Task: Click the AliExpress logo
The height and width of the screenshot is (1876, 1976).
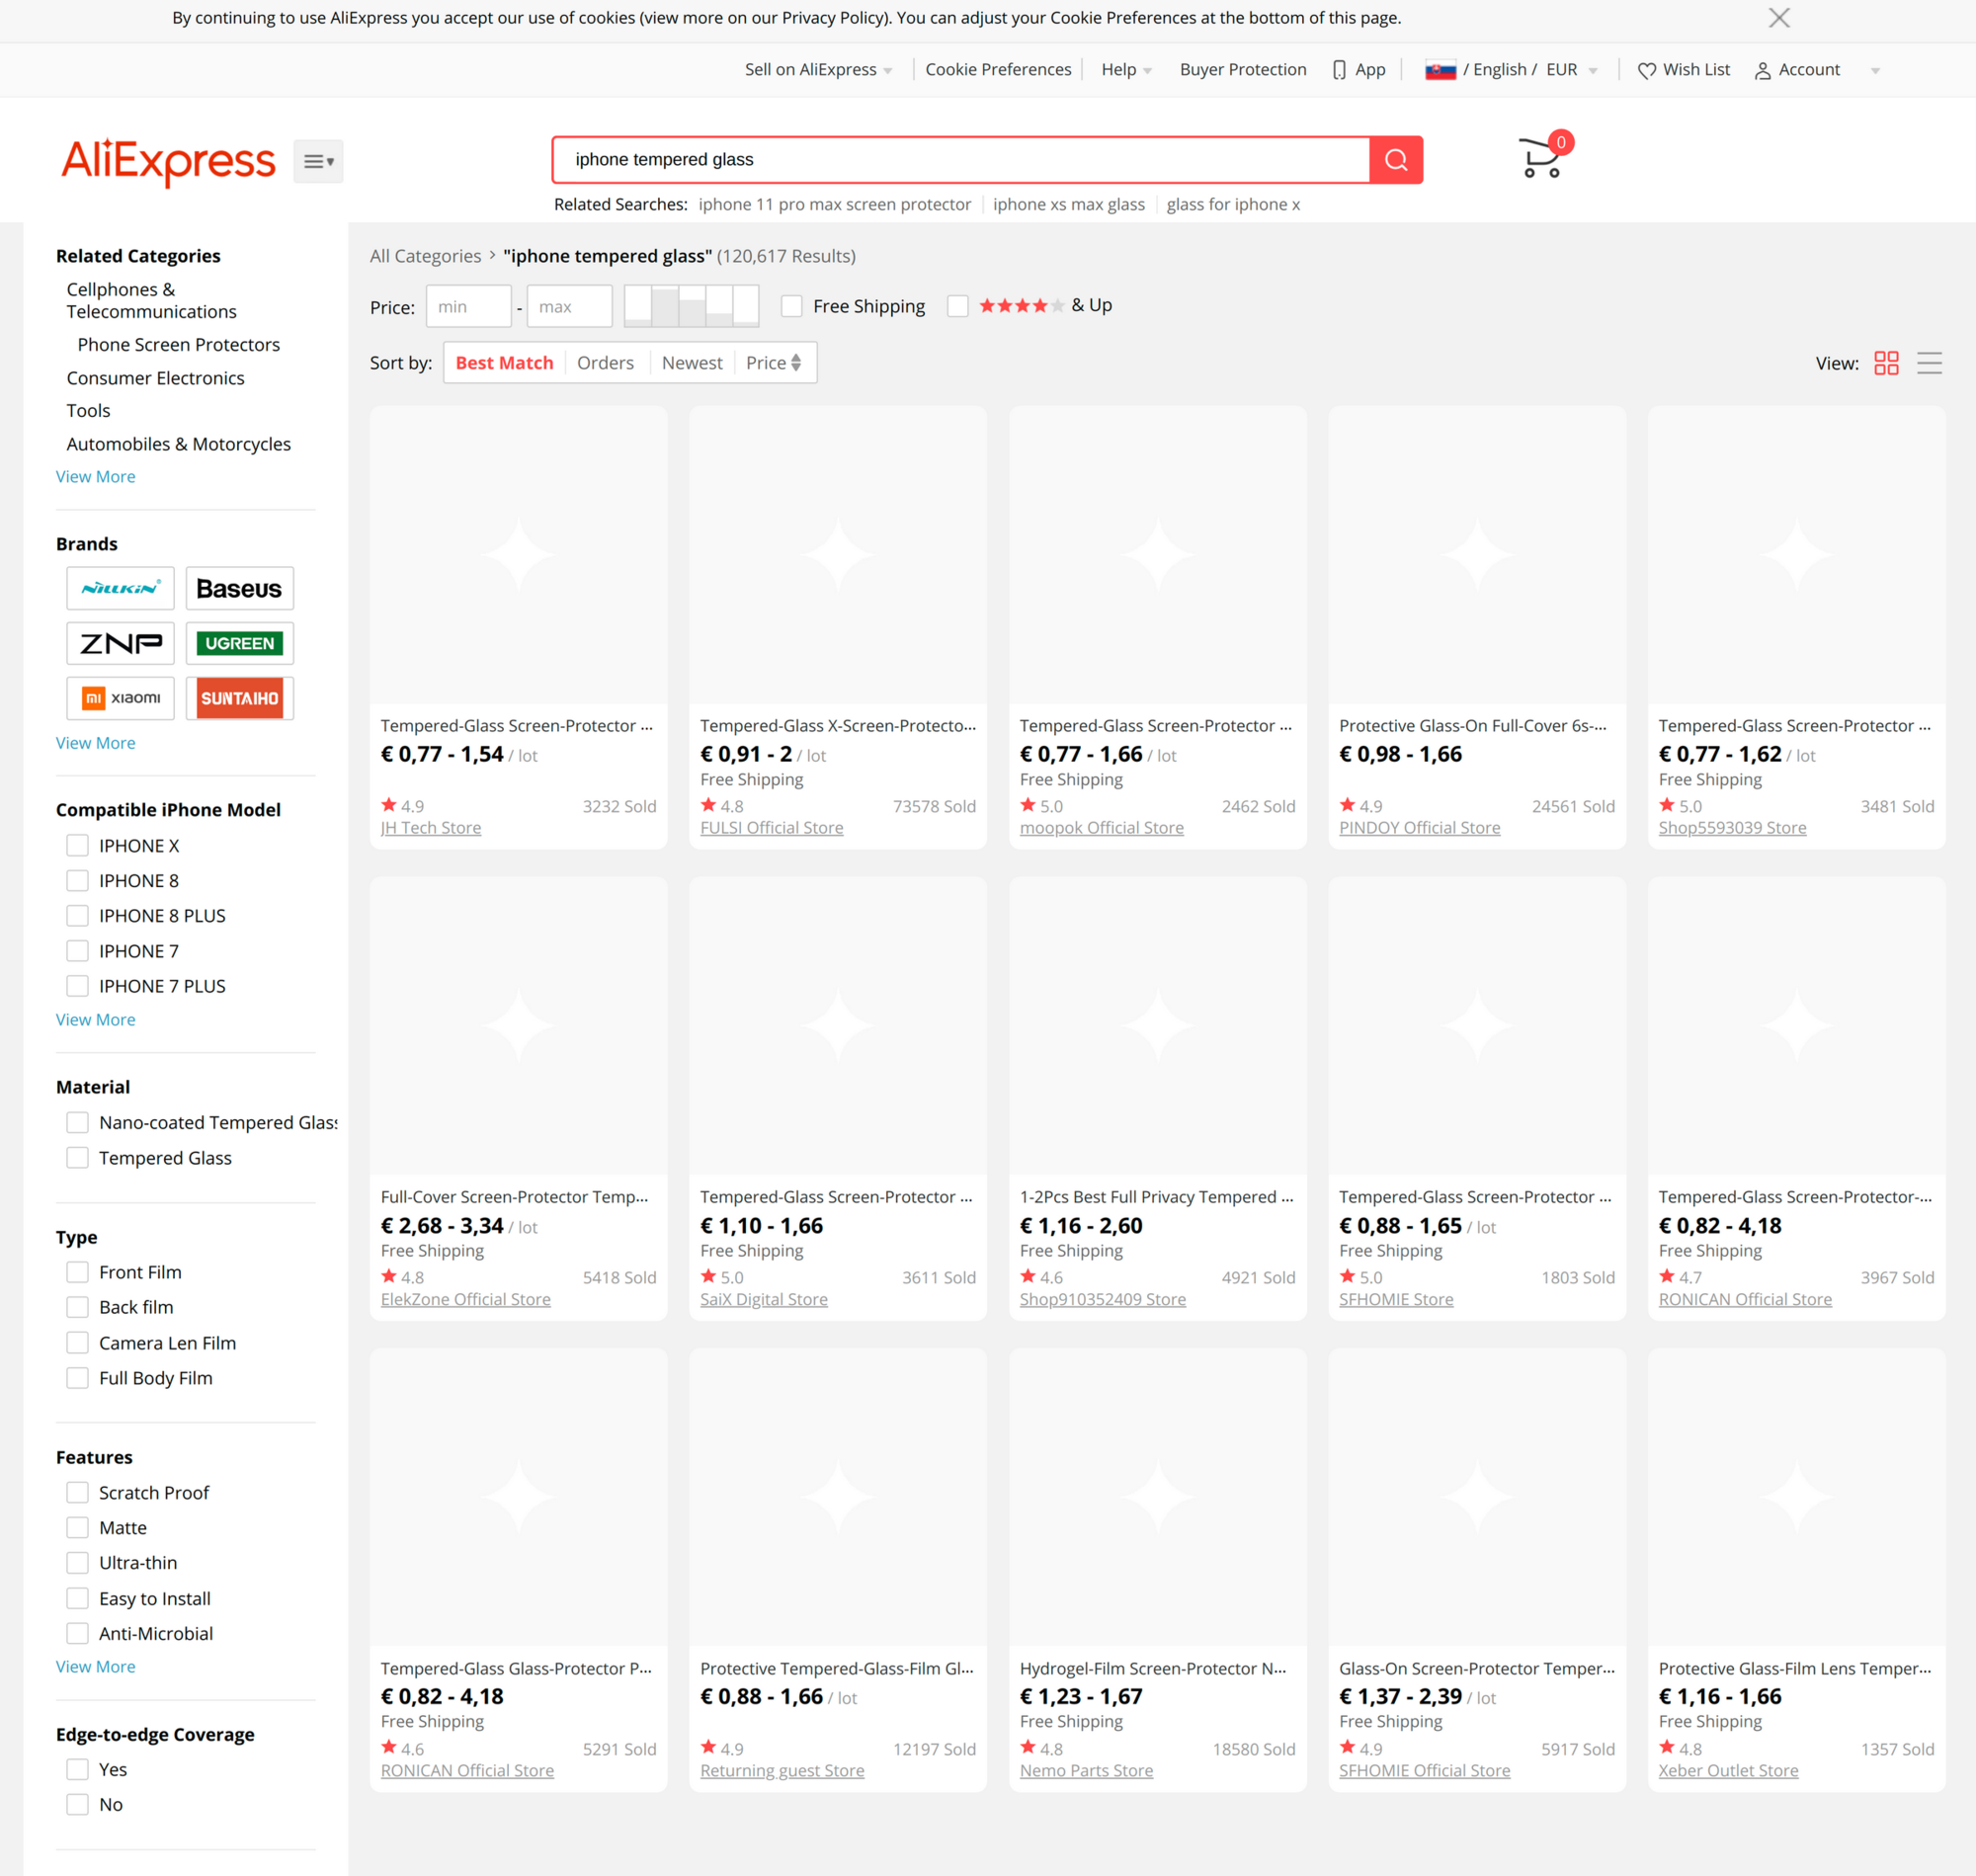Action: point(168,161)
